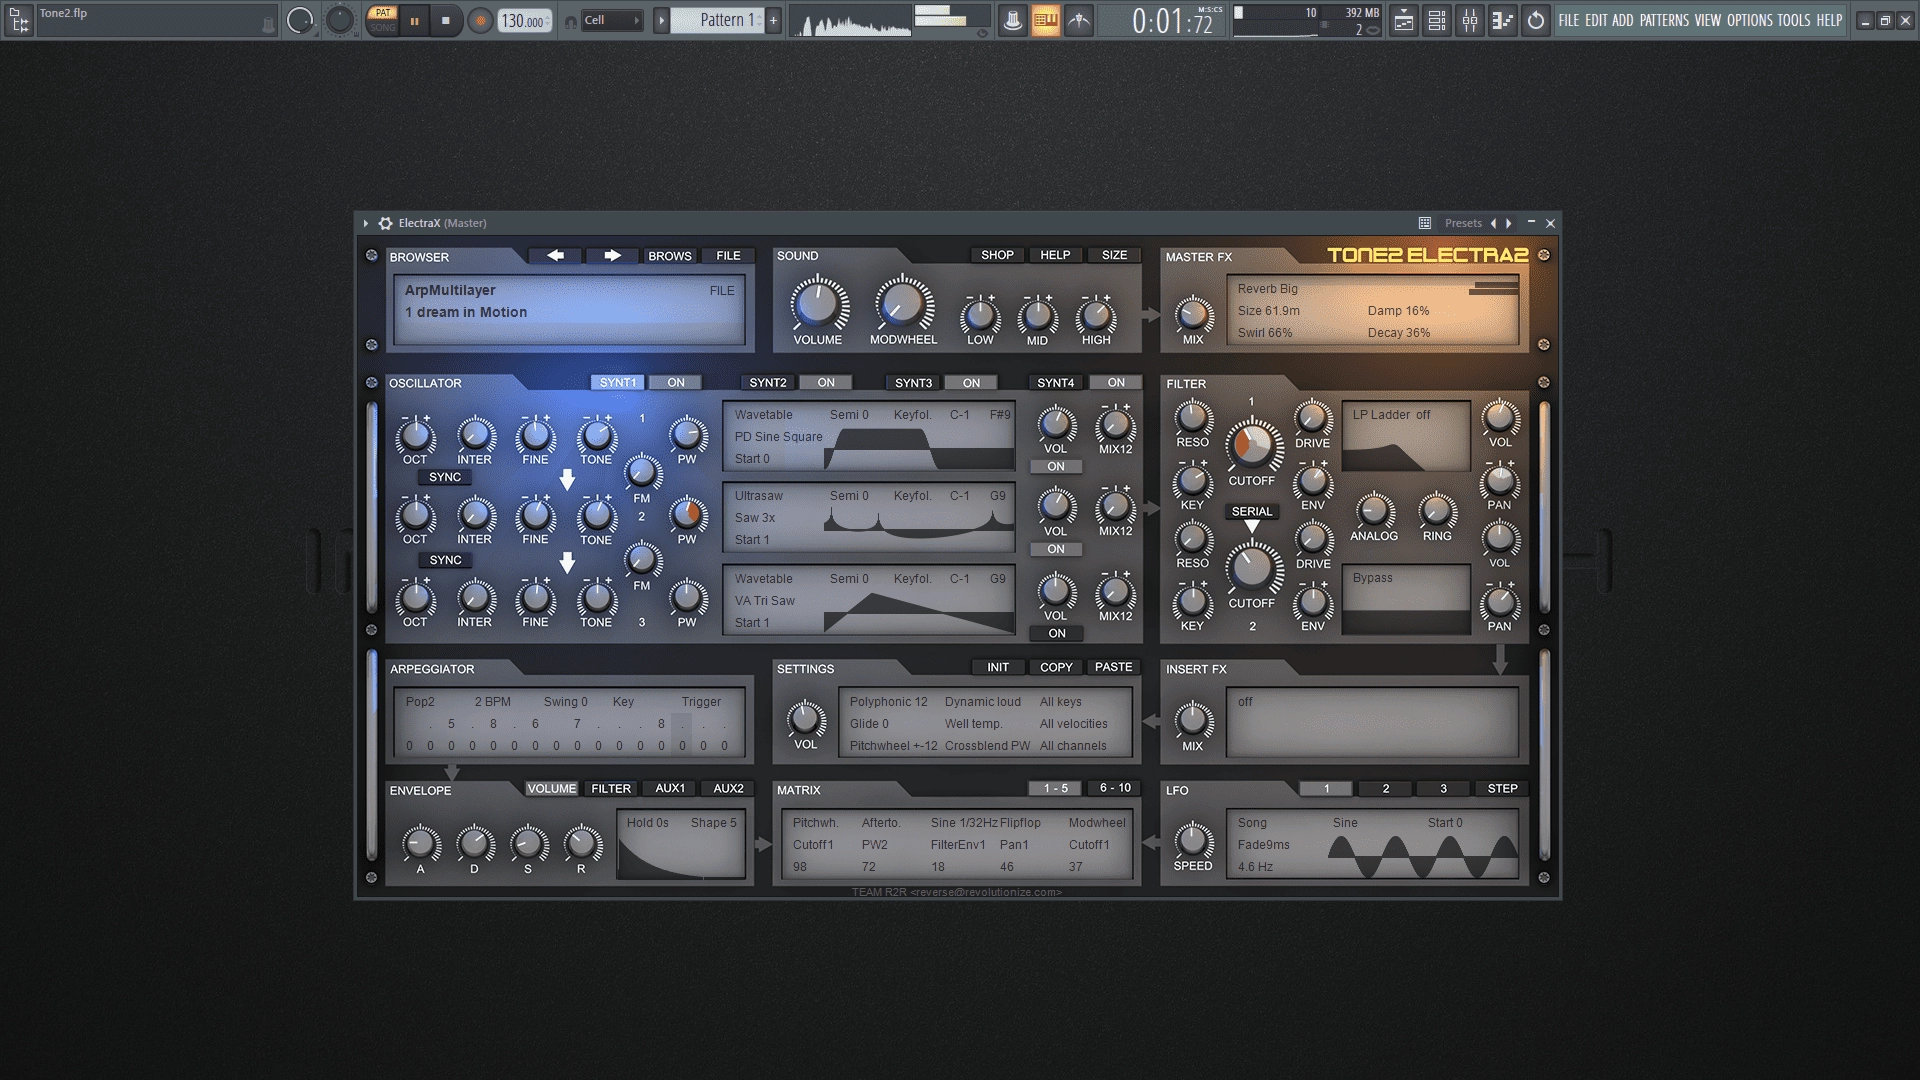Switch to SYNT2 layer tab

point(768,383)
